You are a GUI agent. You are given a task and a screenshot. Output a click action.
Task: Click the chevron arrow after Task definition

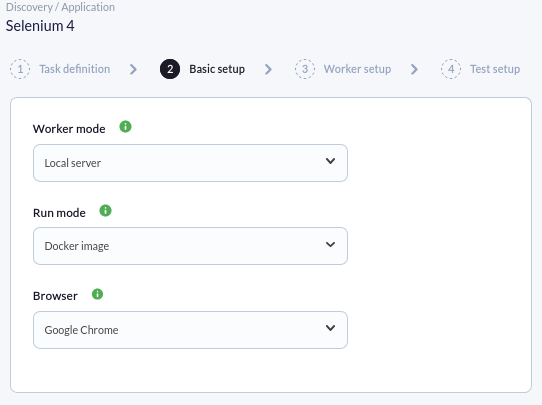tap(133, 69)
